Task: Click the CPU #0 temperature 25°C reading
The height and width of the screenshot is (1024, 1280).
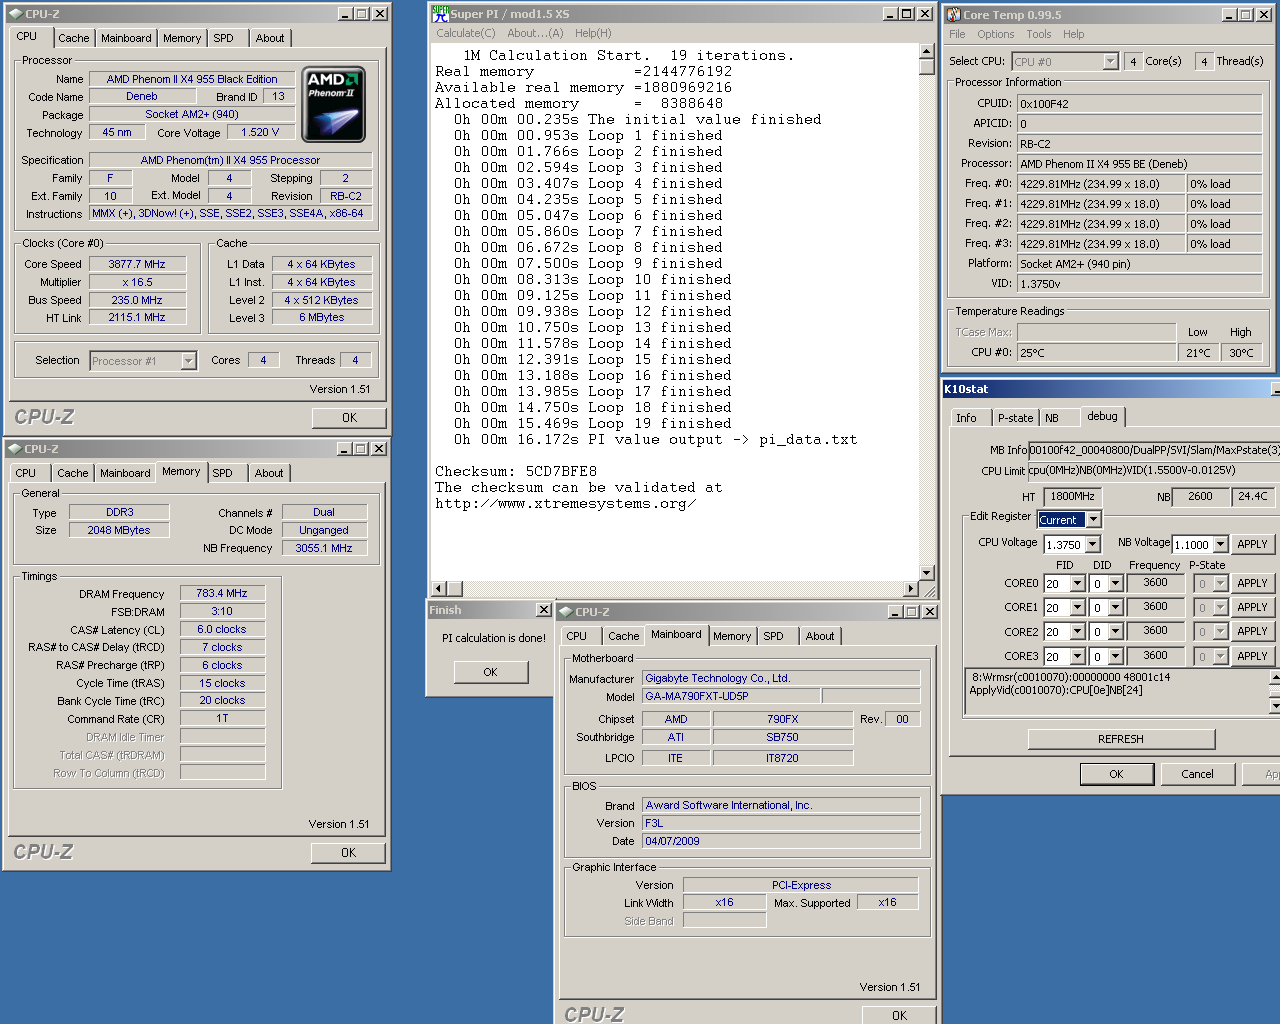Action: [x=1097, y=353]
